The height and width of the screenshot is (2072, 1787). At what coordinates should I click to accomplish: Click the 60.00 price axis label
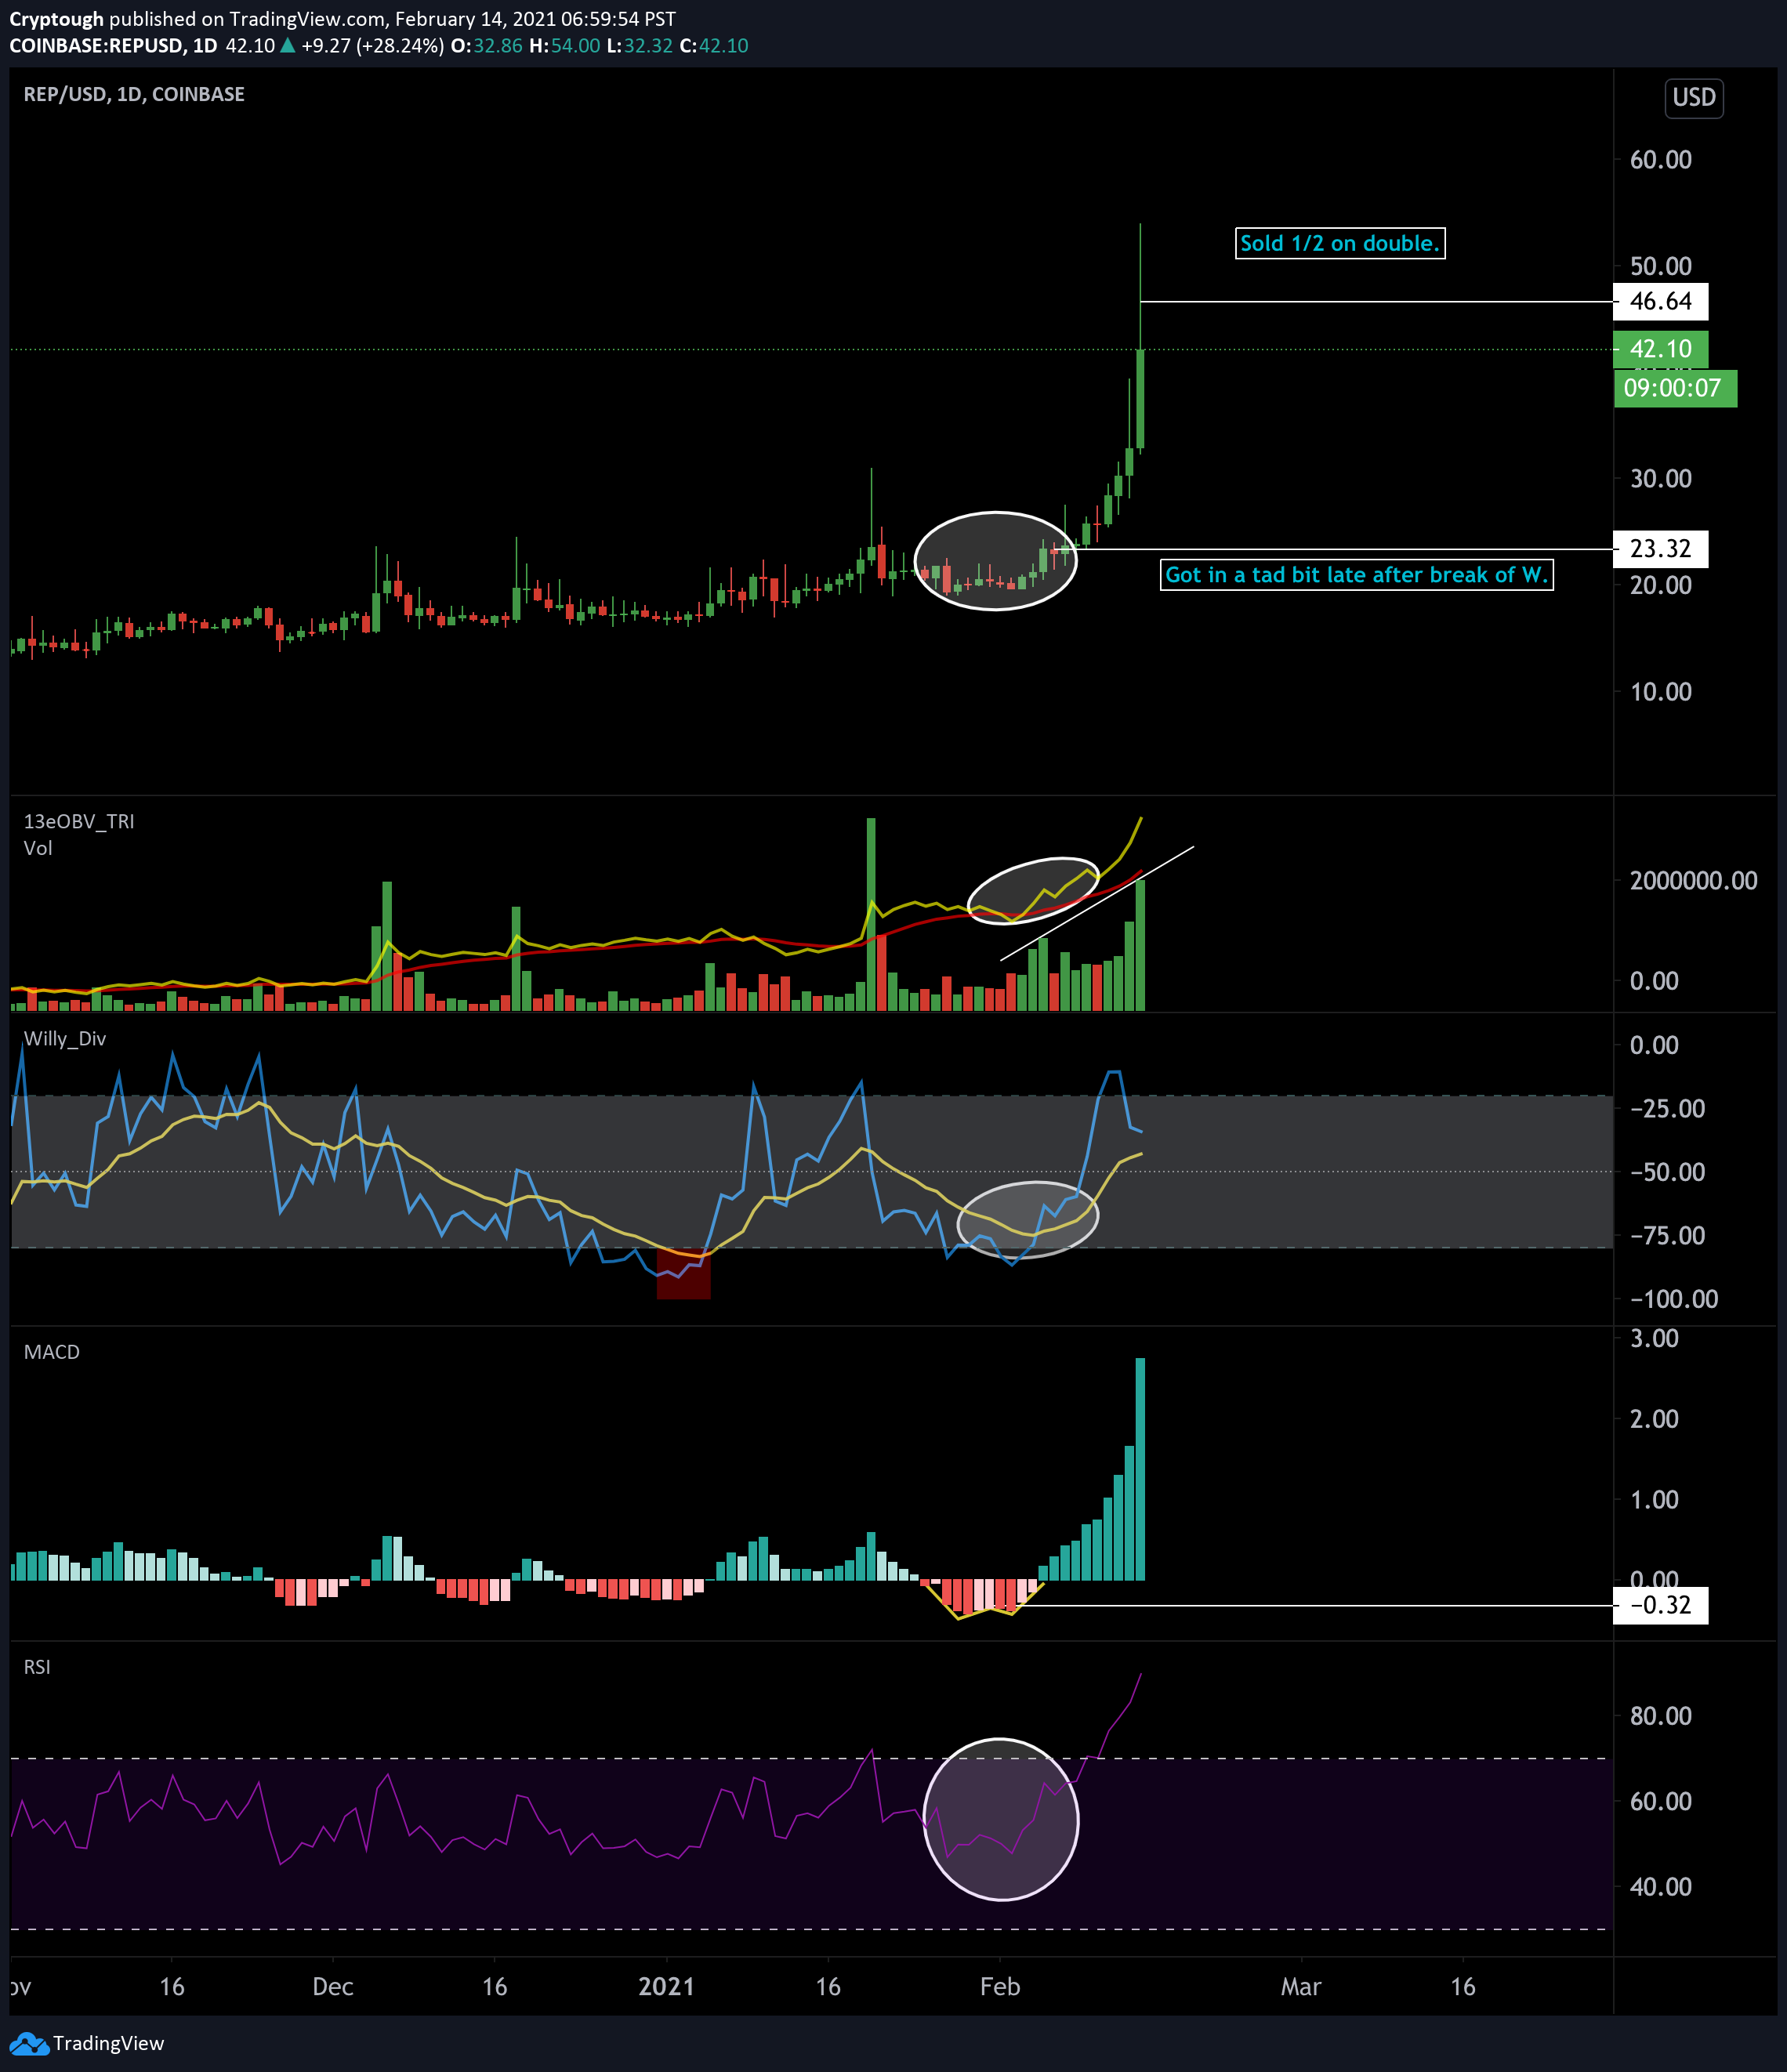[1661, 160]
